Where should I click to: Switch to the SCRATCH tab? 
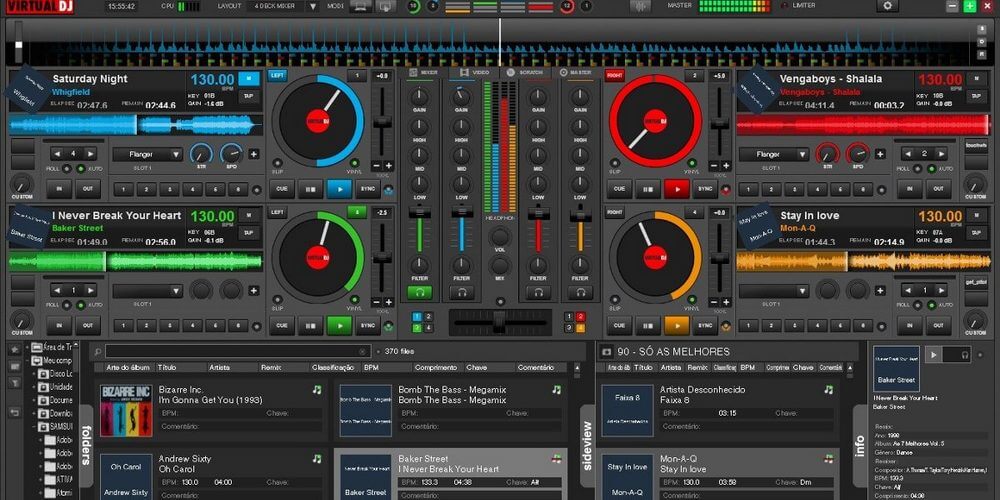[x=524, y=73]
